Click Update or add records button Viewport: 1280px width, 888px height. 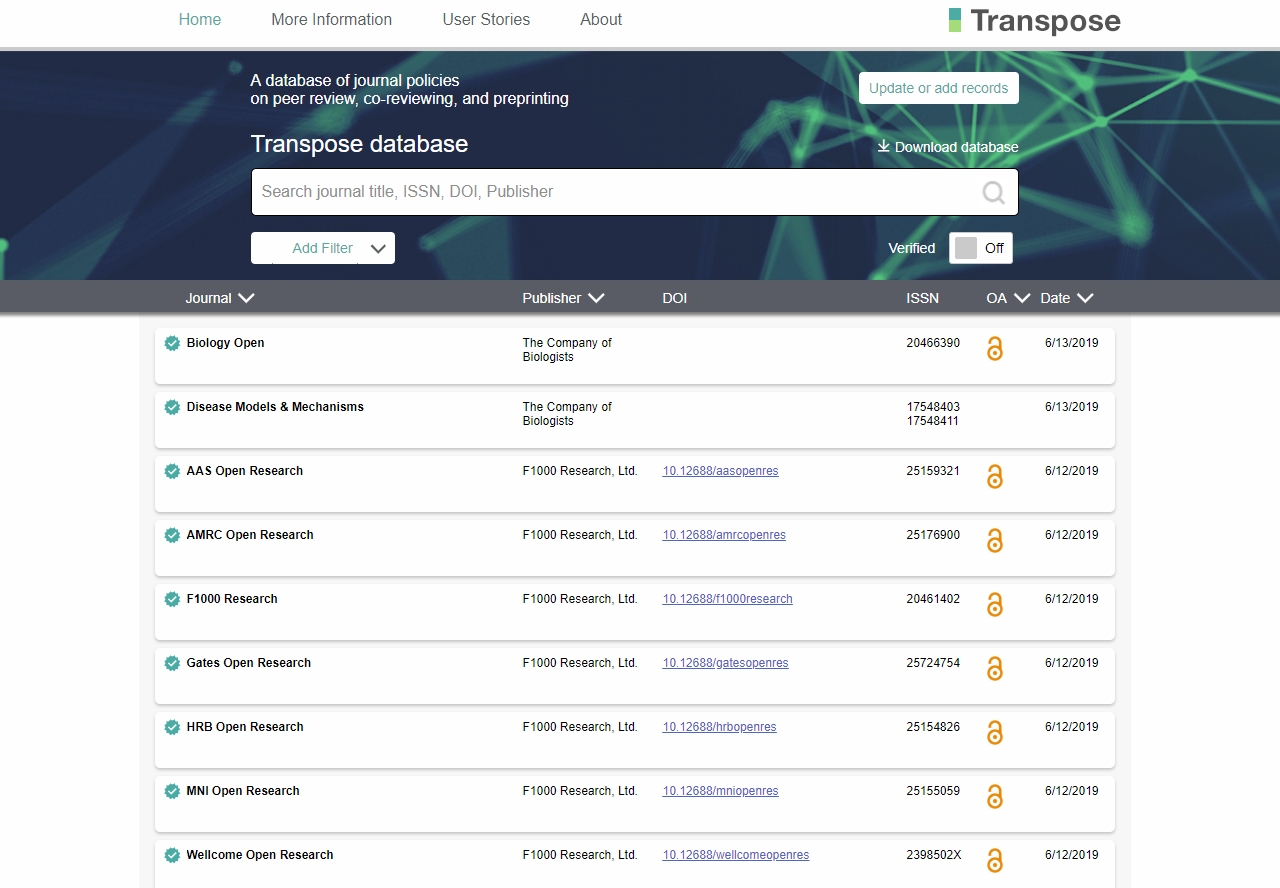pos(939,88)
